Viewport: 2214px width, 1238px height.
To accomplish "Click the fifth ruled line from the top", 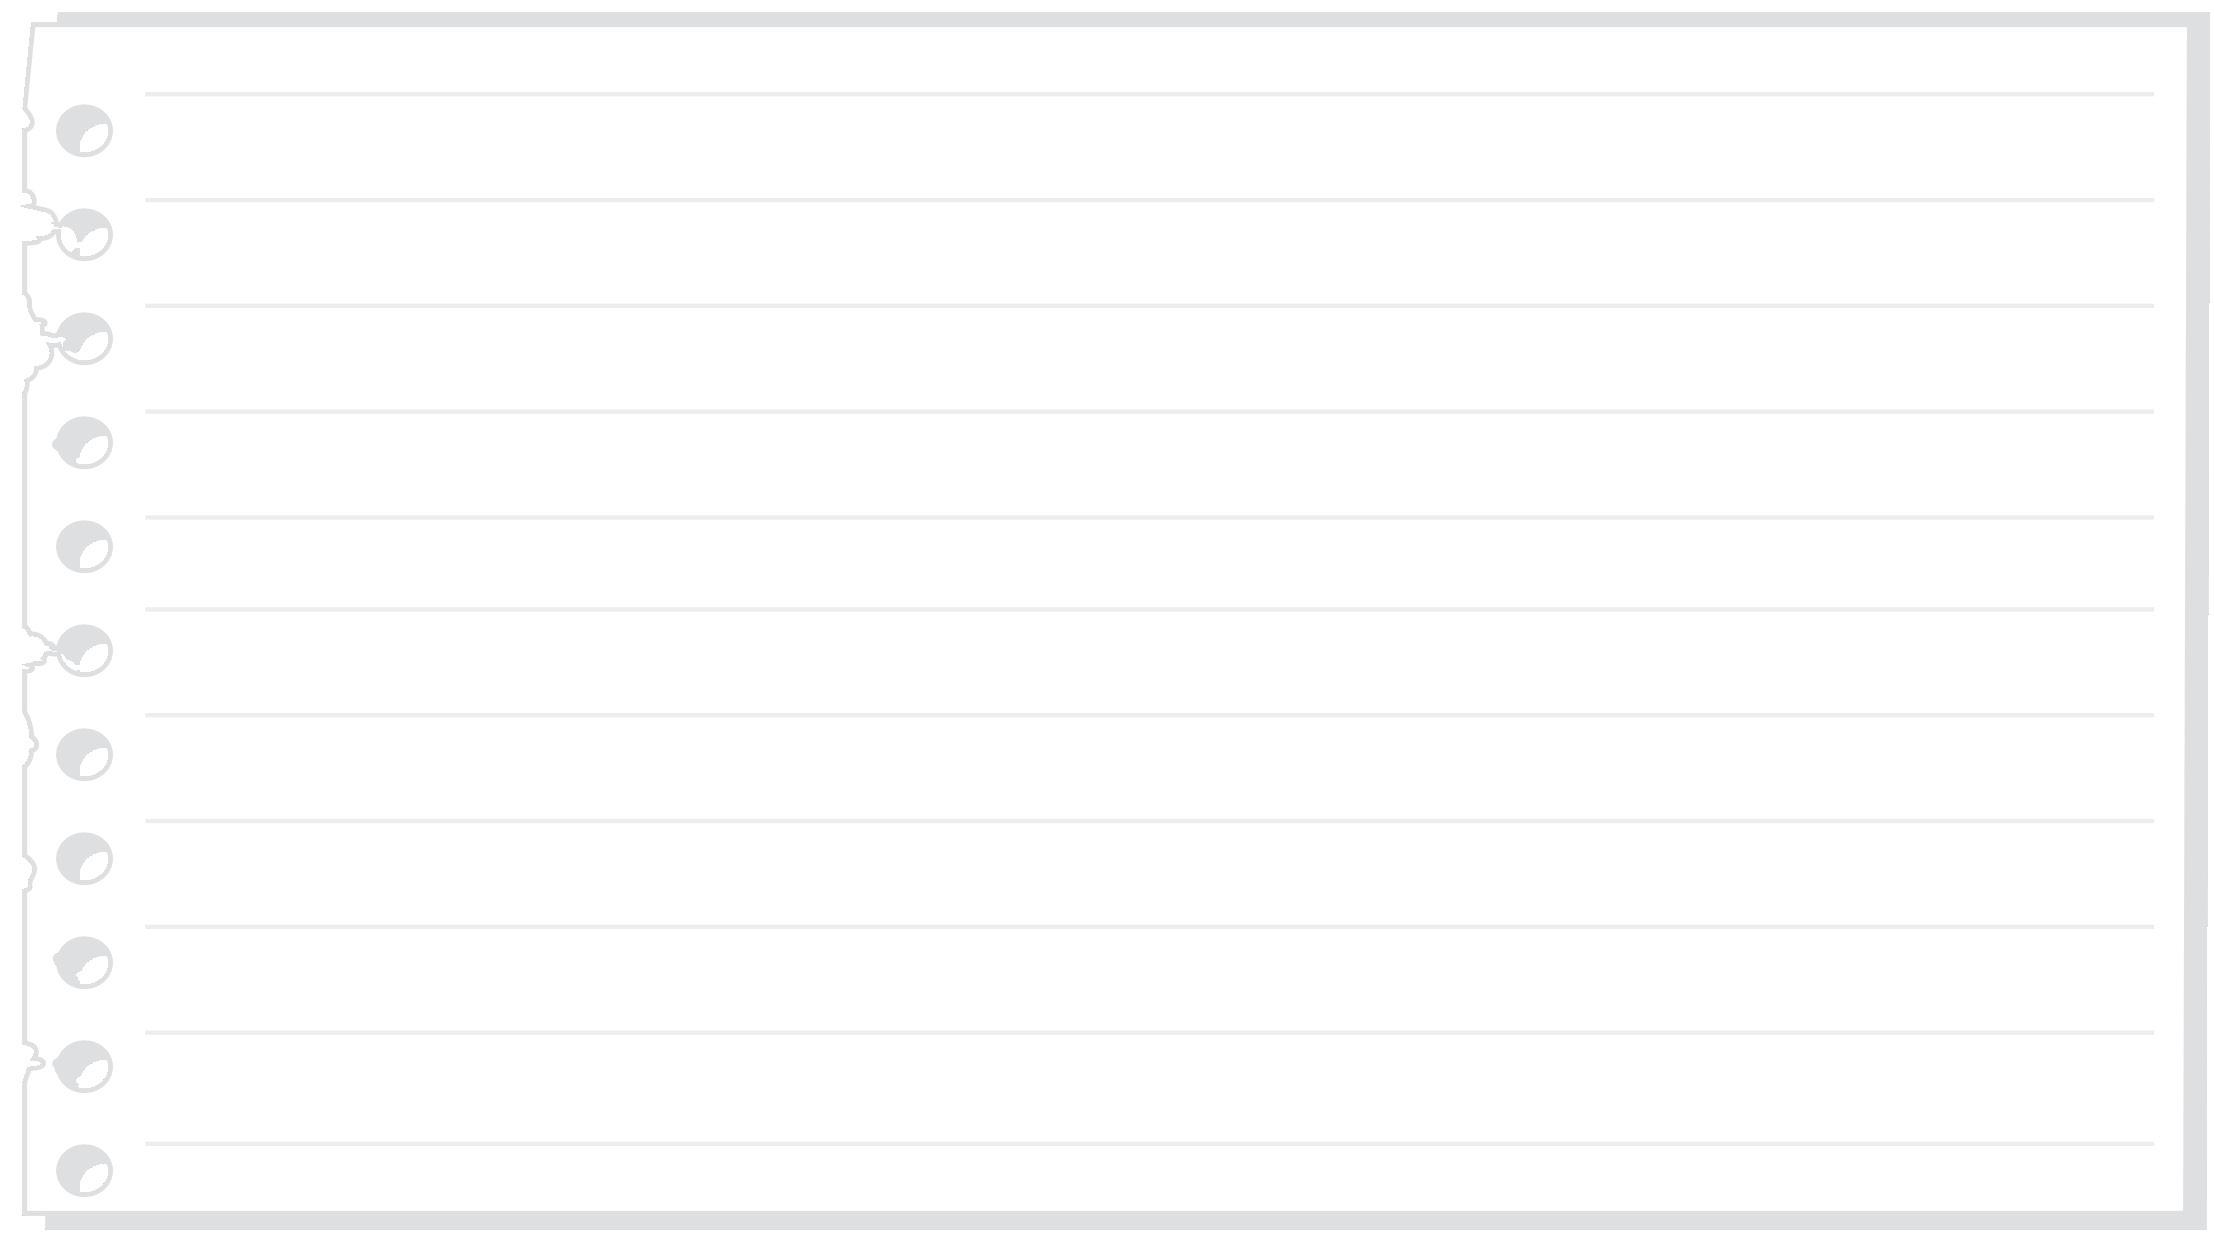I will coord(1149,517).
